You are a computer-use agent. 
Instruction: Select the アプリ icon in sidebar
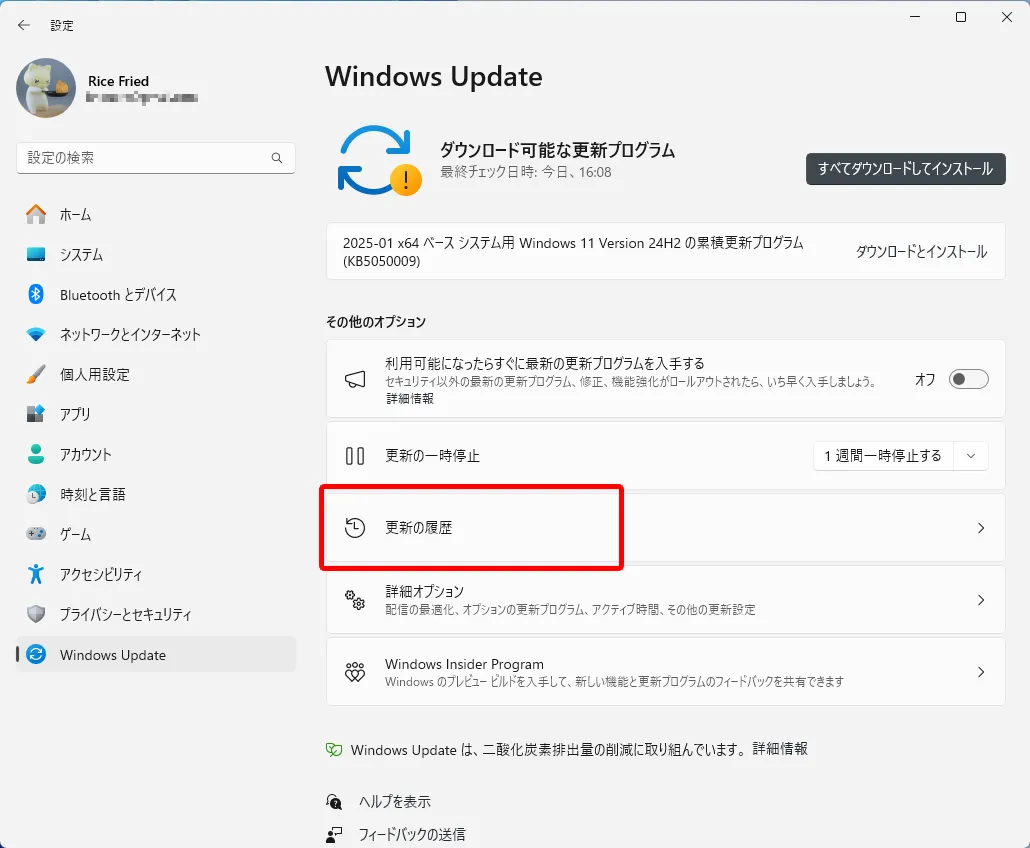pos(36,414)
